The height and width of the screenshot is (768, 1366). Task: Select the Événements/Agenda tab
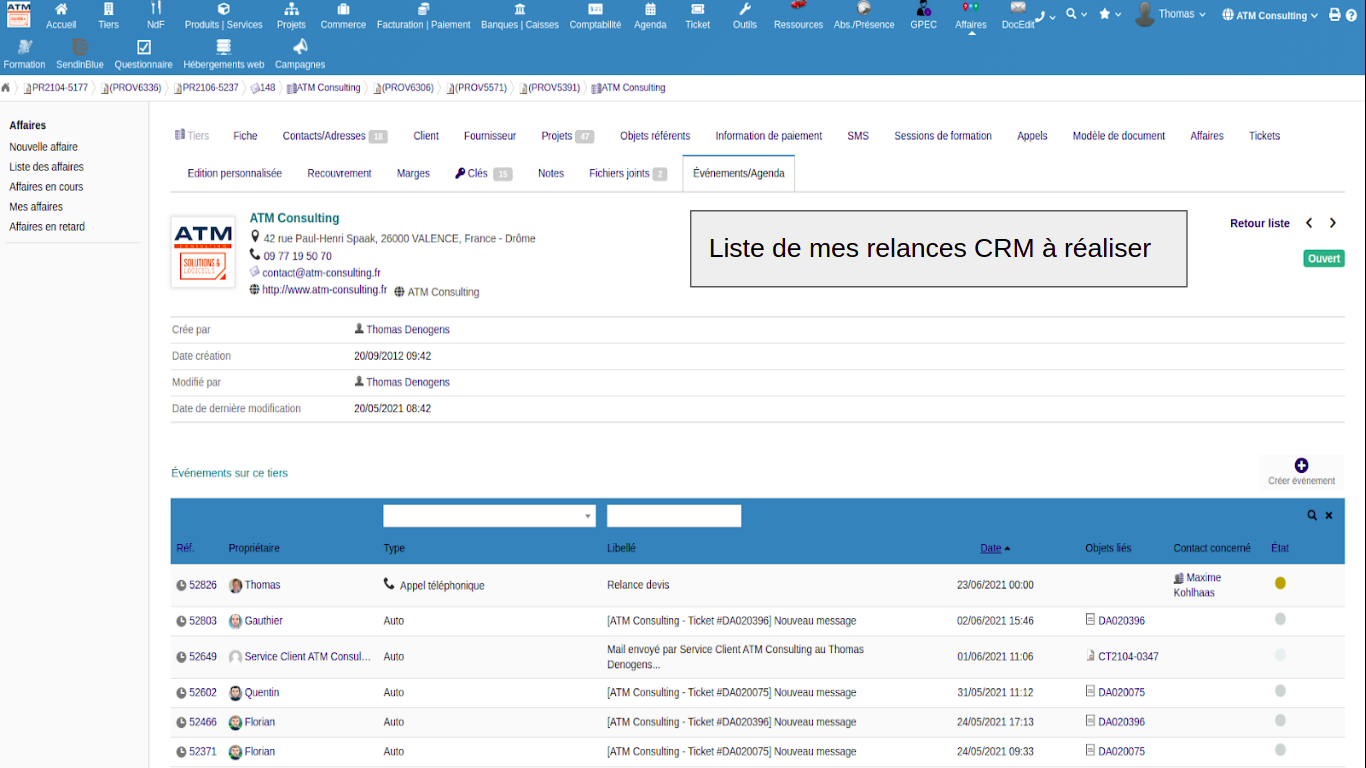(x=739, y=173)
